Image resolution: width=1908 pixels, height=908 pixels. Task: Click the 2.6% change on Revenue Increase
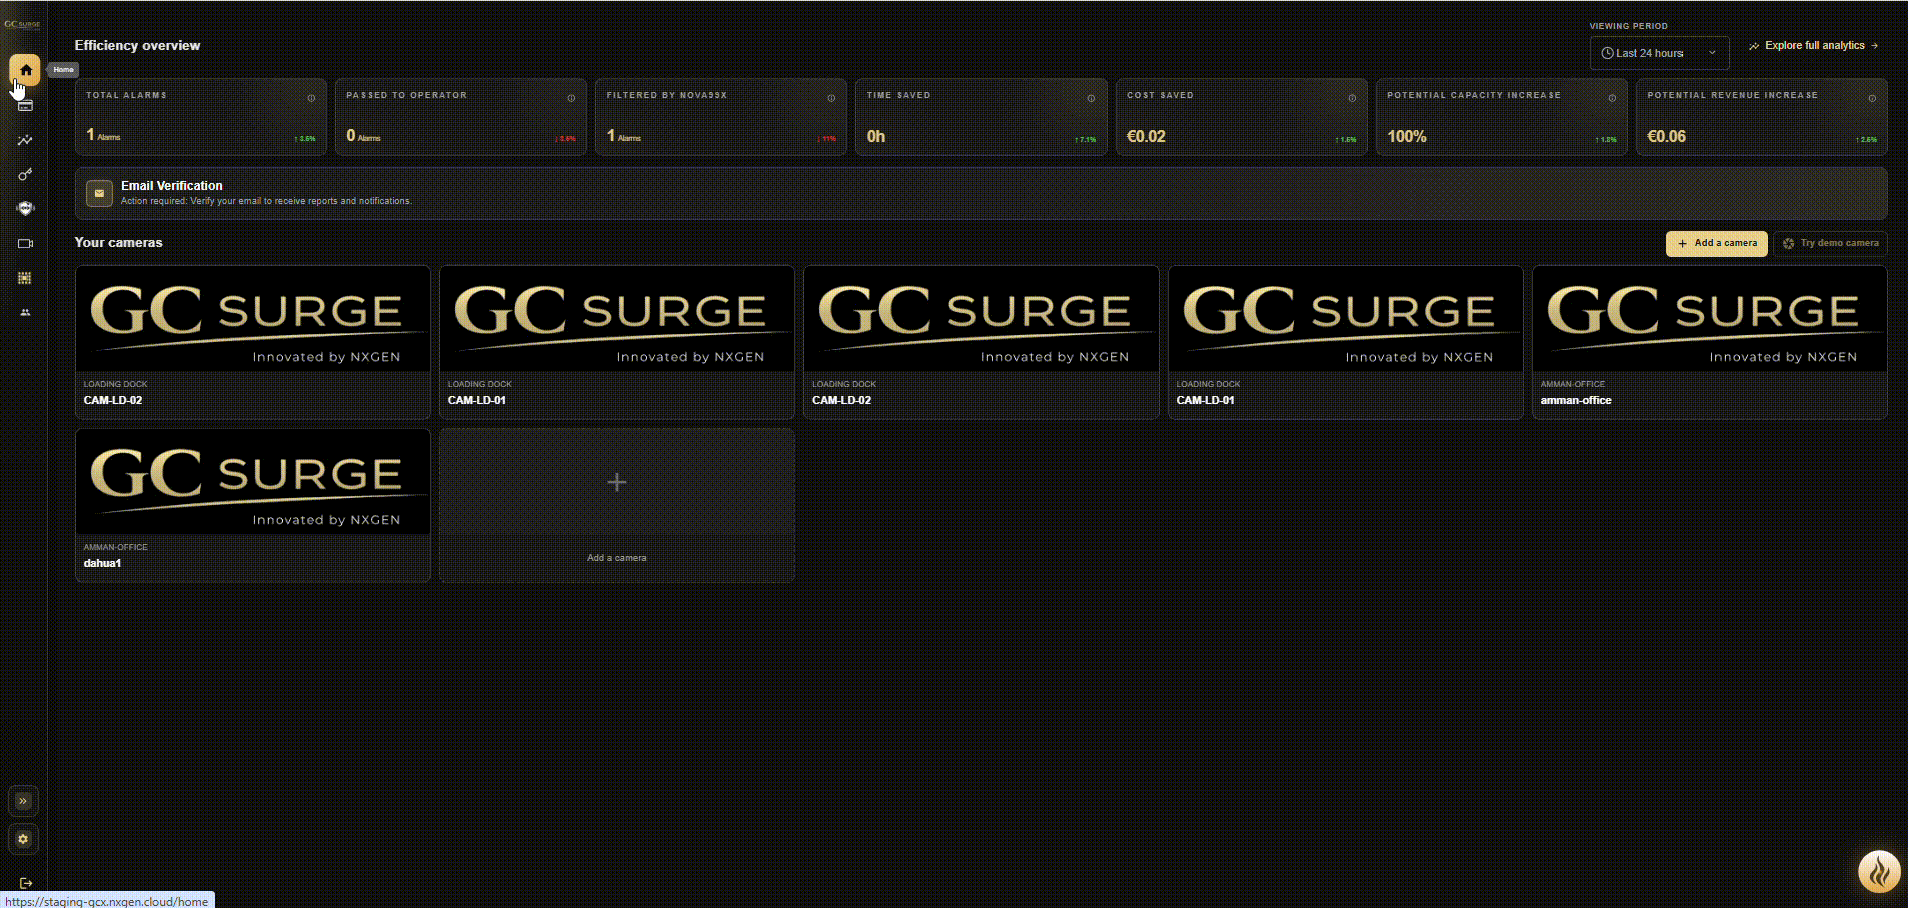[x=1866, y=140]
